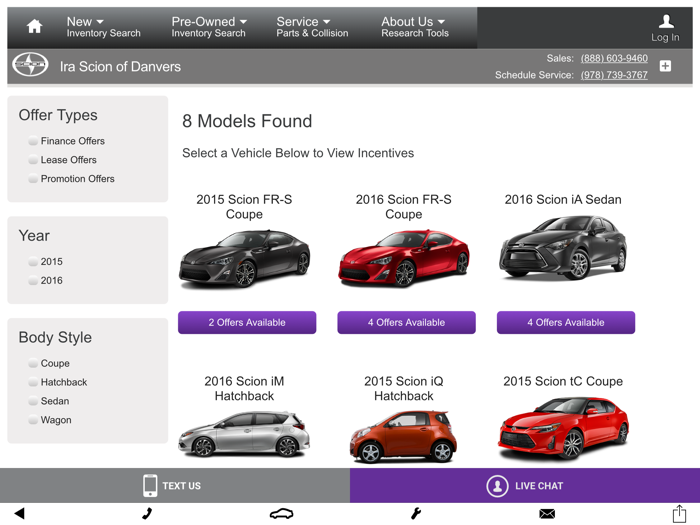This screenshot has height=525, width=700.
Task: Open the Log In user icon
Action: 666,21
